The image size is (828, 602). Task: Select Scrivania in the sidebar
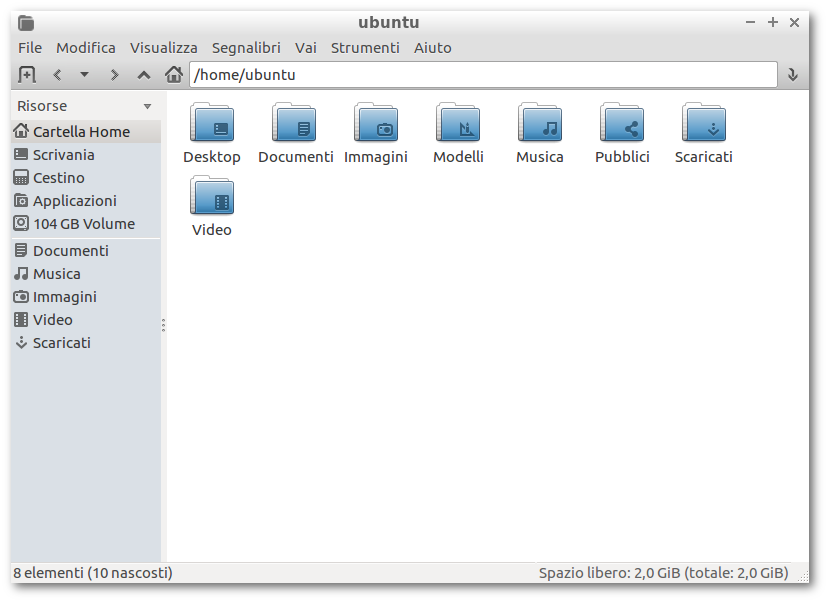(x=86, y=155)
